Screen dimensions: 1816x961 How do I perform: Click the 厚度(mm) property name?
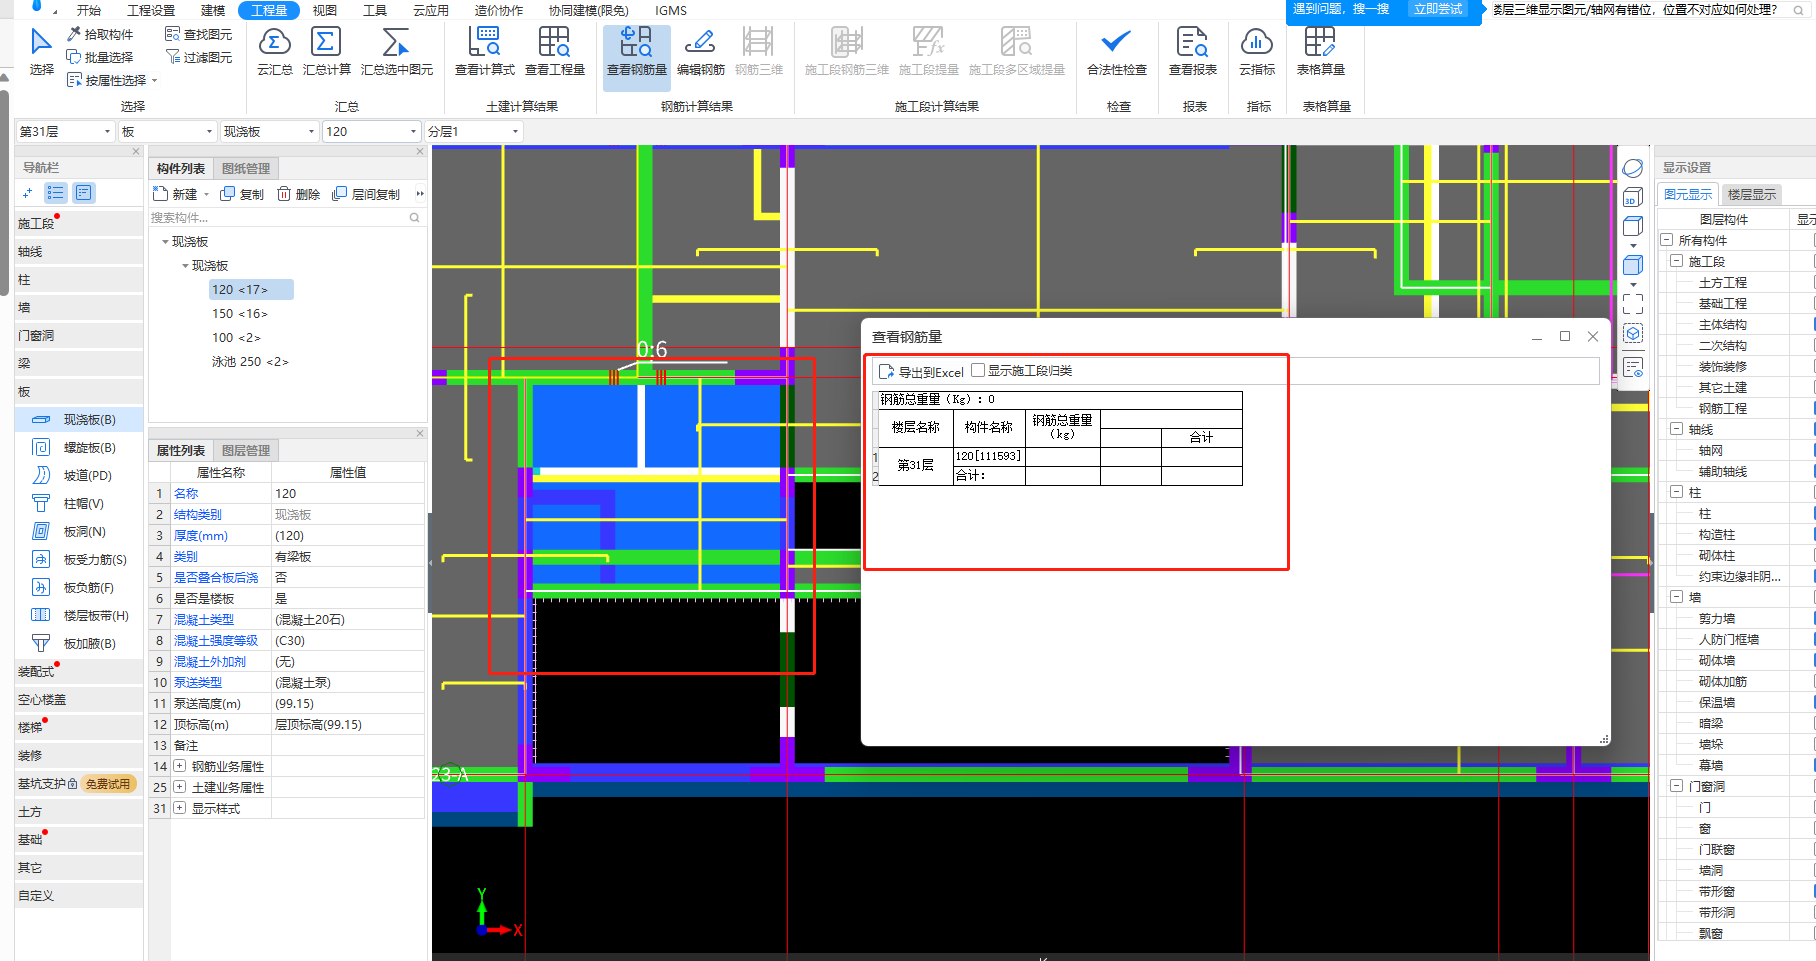click(x=201, y=536)
